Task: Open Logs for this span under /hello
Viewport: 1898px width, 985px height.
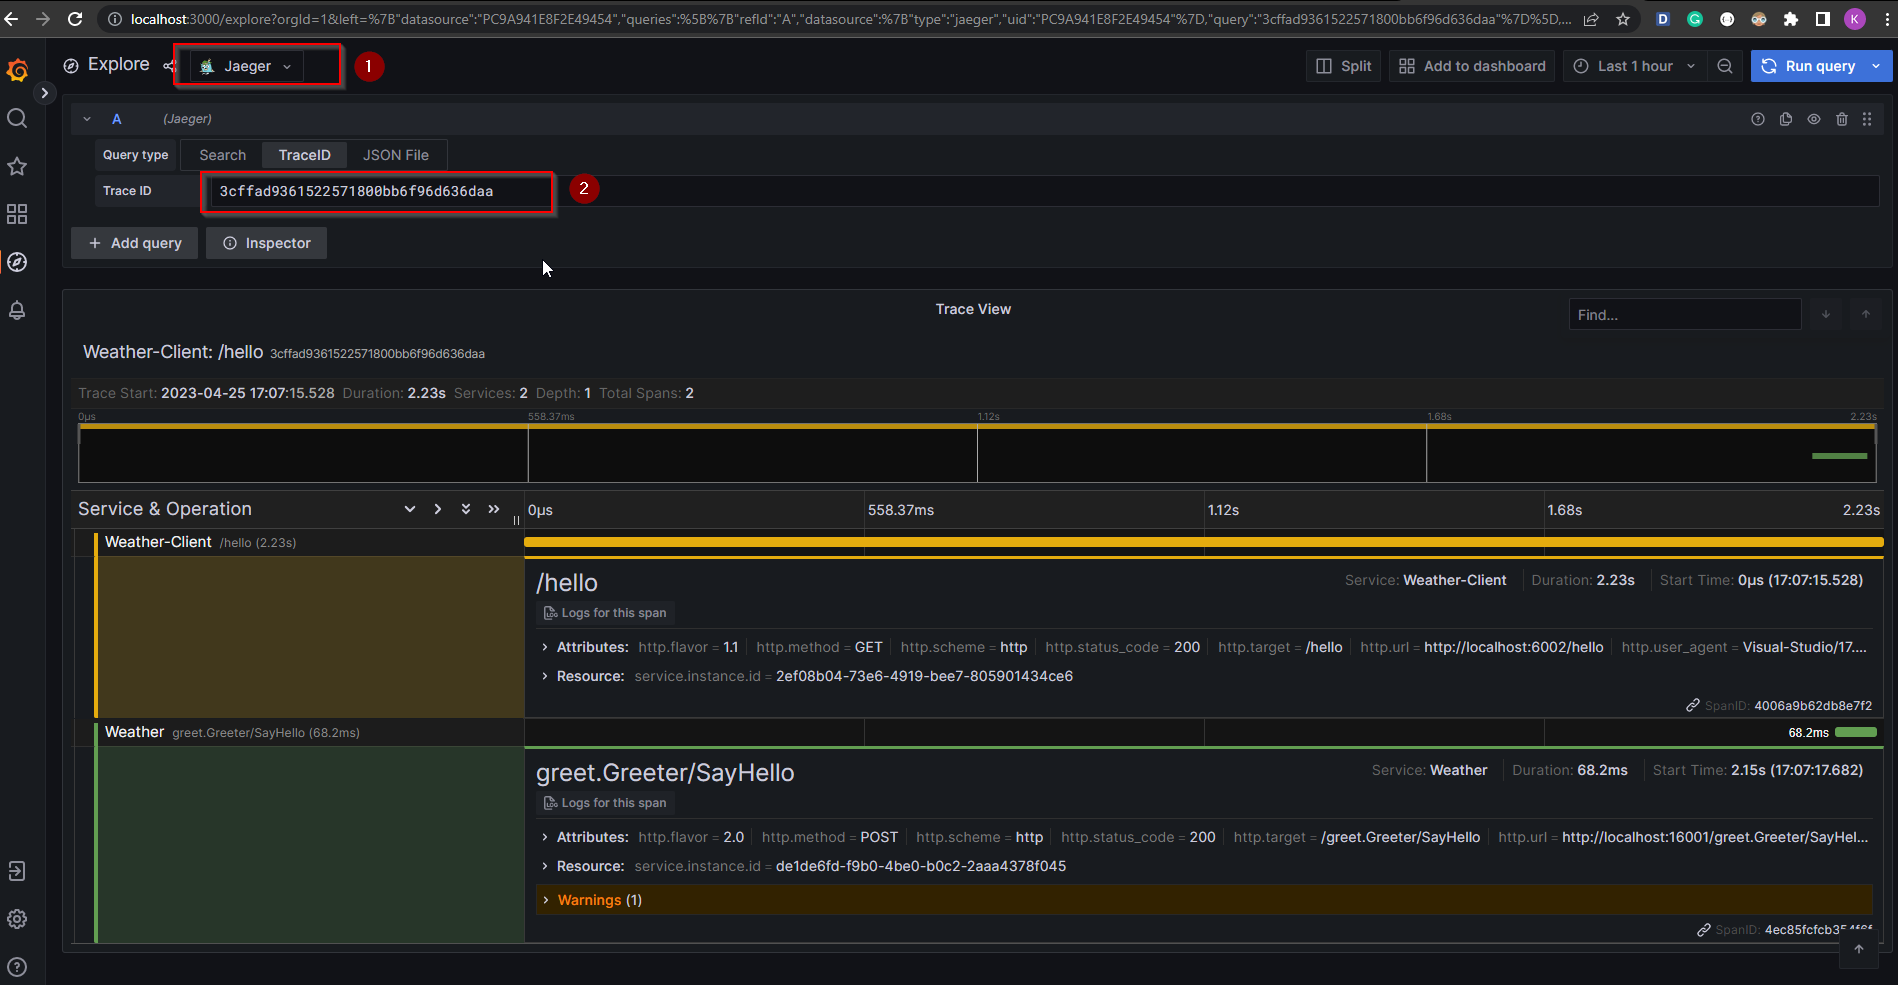Action: click(x=605, y=613)
